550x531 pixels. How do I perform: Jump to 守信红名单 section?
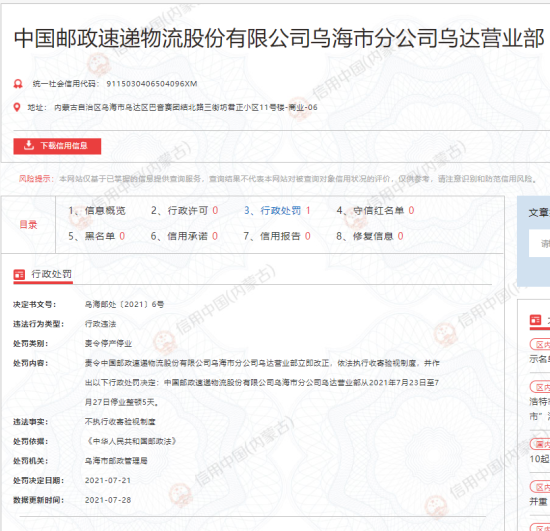coord(375,210)
